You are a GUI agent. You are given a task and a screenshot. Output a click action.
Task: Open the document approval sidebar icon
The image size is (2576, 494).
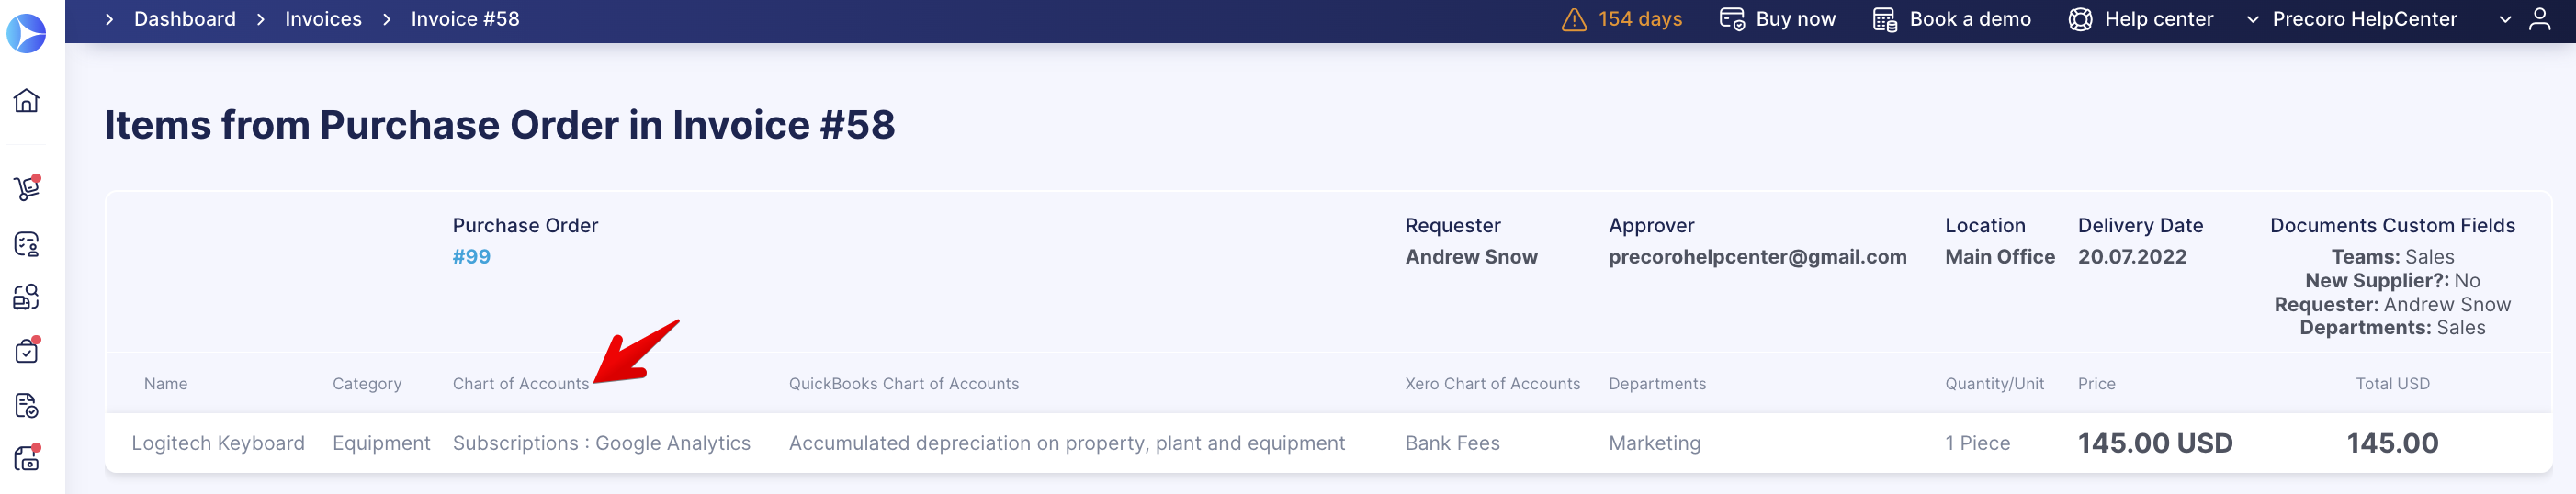point(27,405)
